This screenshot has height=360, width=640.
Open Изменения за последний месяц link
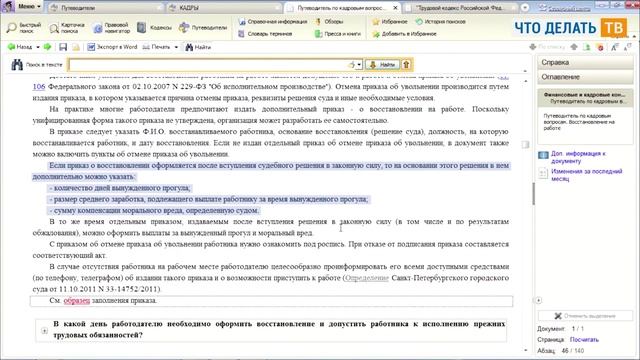point(587,175)
